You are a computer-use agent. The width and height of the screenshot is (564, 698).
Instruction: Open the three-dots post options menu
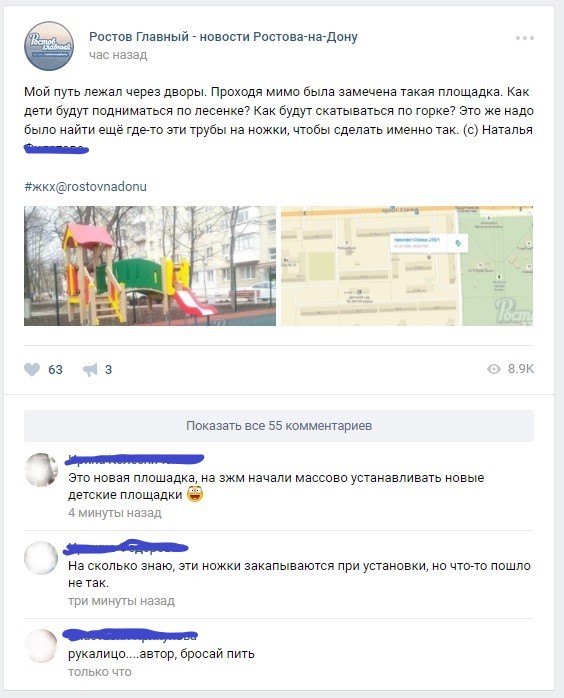click(x=525, y=38)
